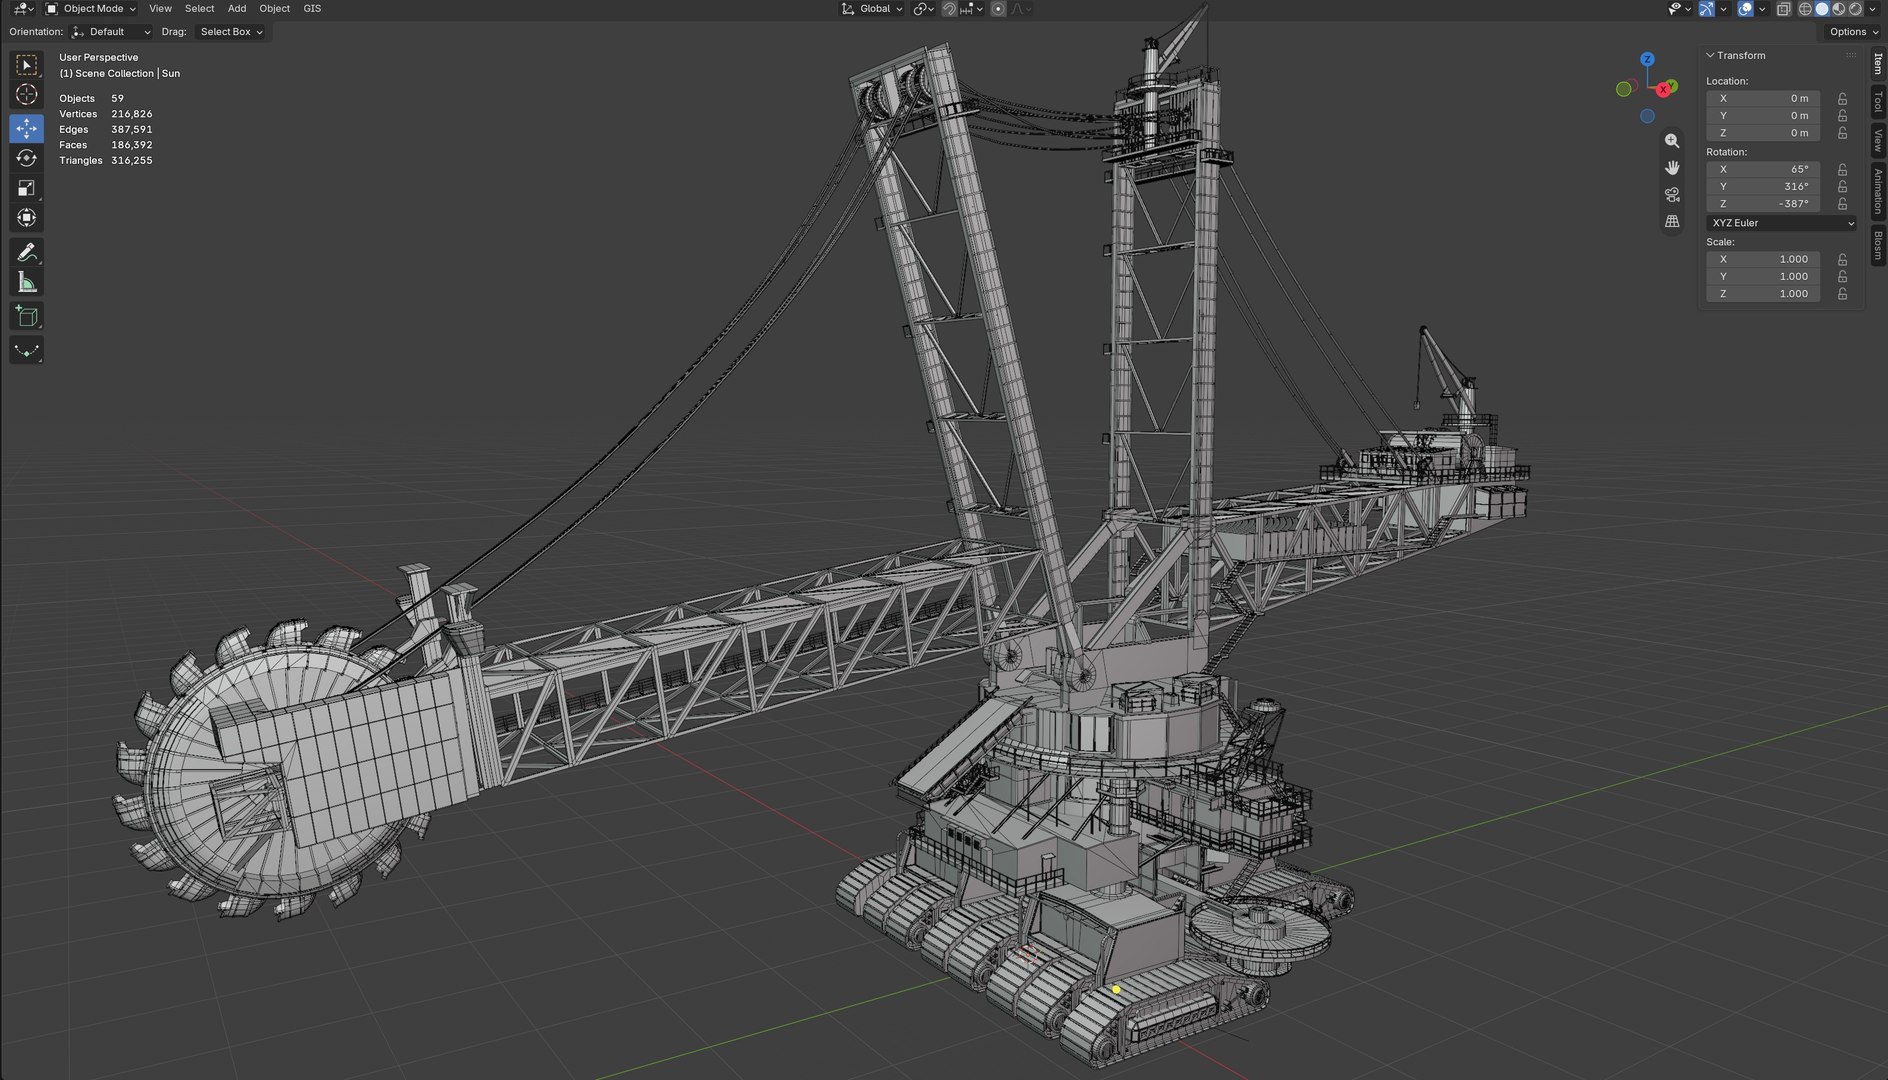Open the Object Mode dropdown
The image size is (1888, 1080).
point(91,9)
